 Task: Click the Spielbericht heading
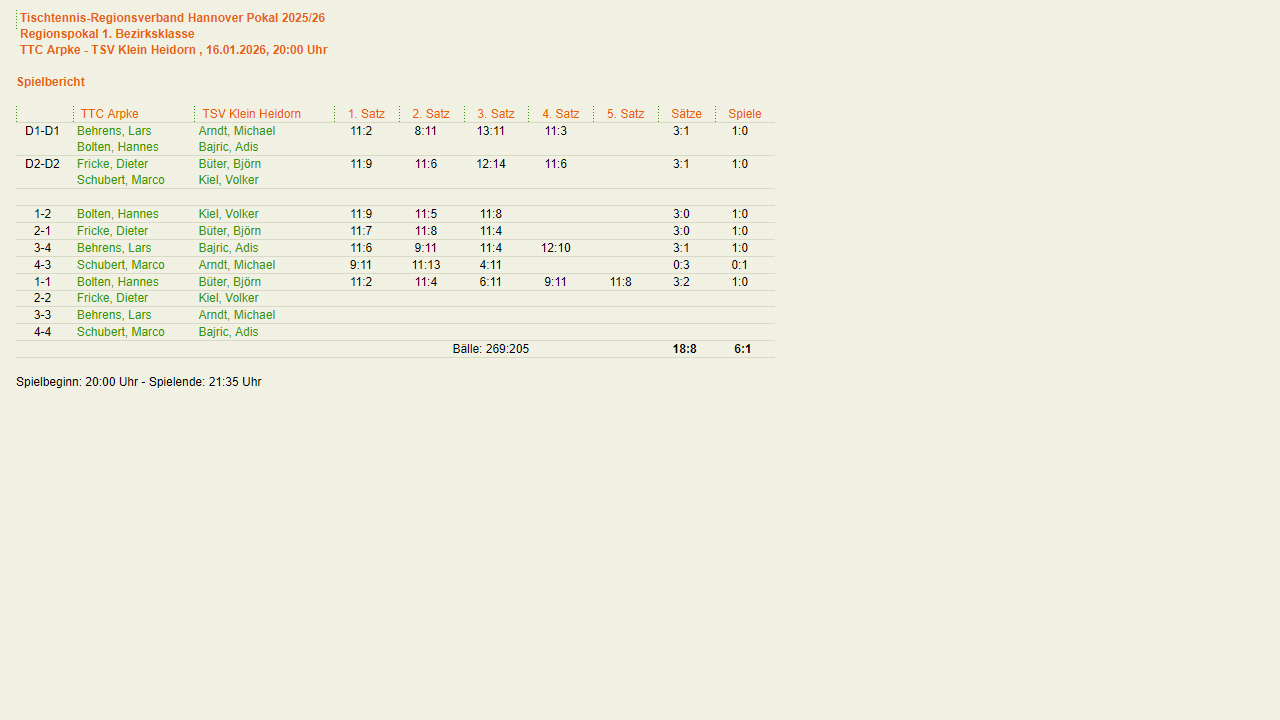(x=51, y=82)
